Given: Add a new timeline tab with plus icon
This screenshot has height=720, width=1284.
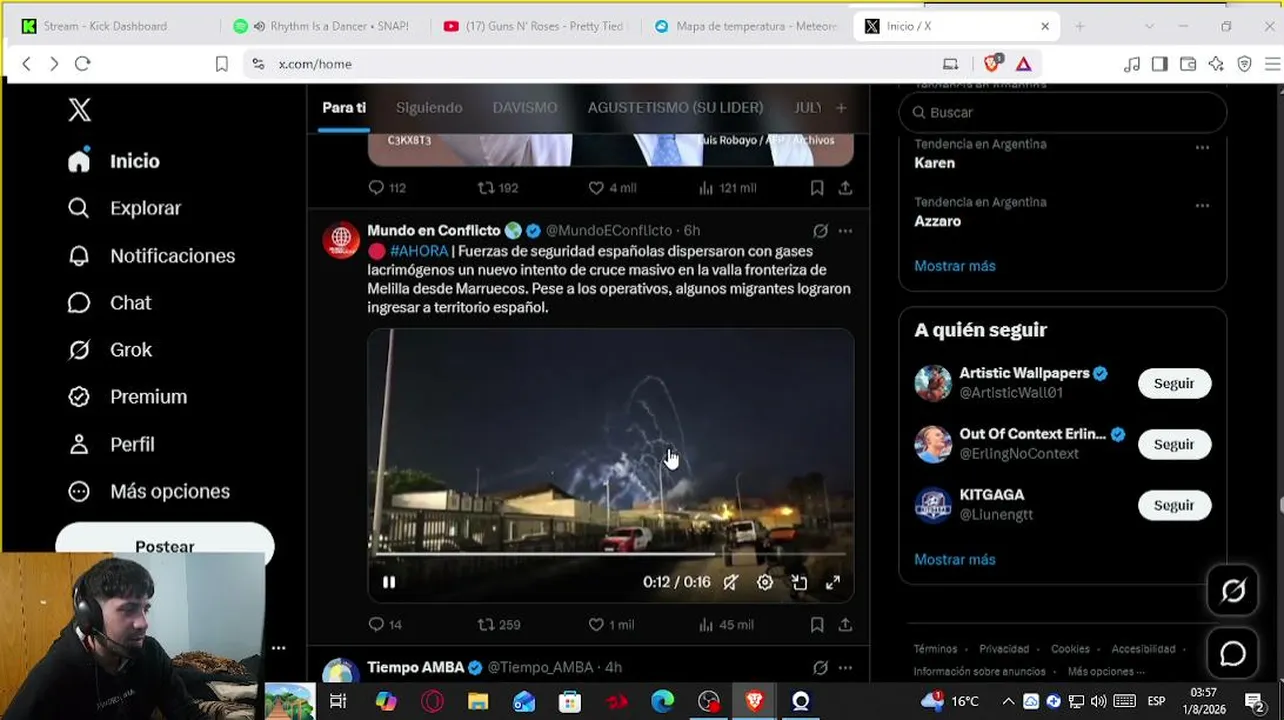Looking at the screenshot, I should pyautogui.click(x=841, y=107).
